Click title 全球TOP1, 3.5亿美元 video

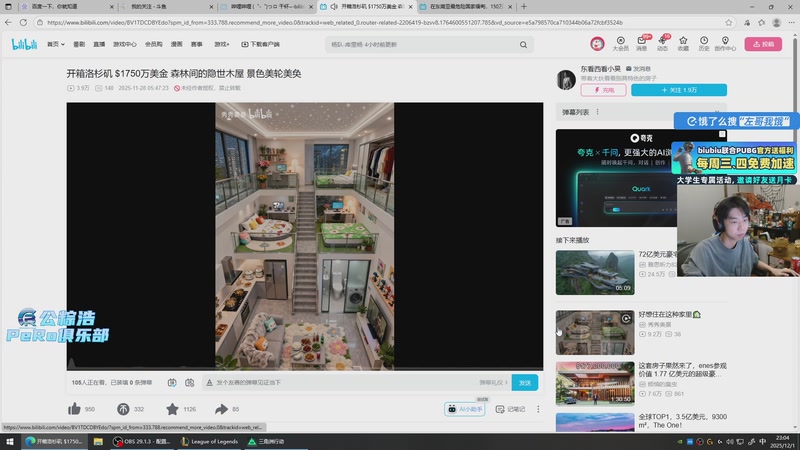tap(682, 420)
